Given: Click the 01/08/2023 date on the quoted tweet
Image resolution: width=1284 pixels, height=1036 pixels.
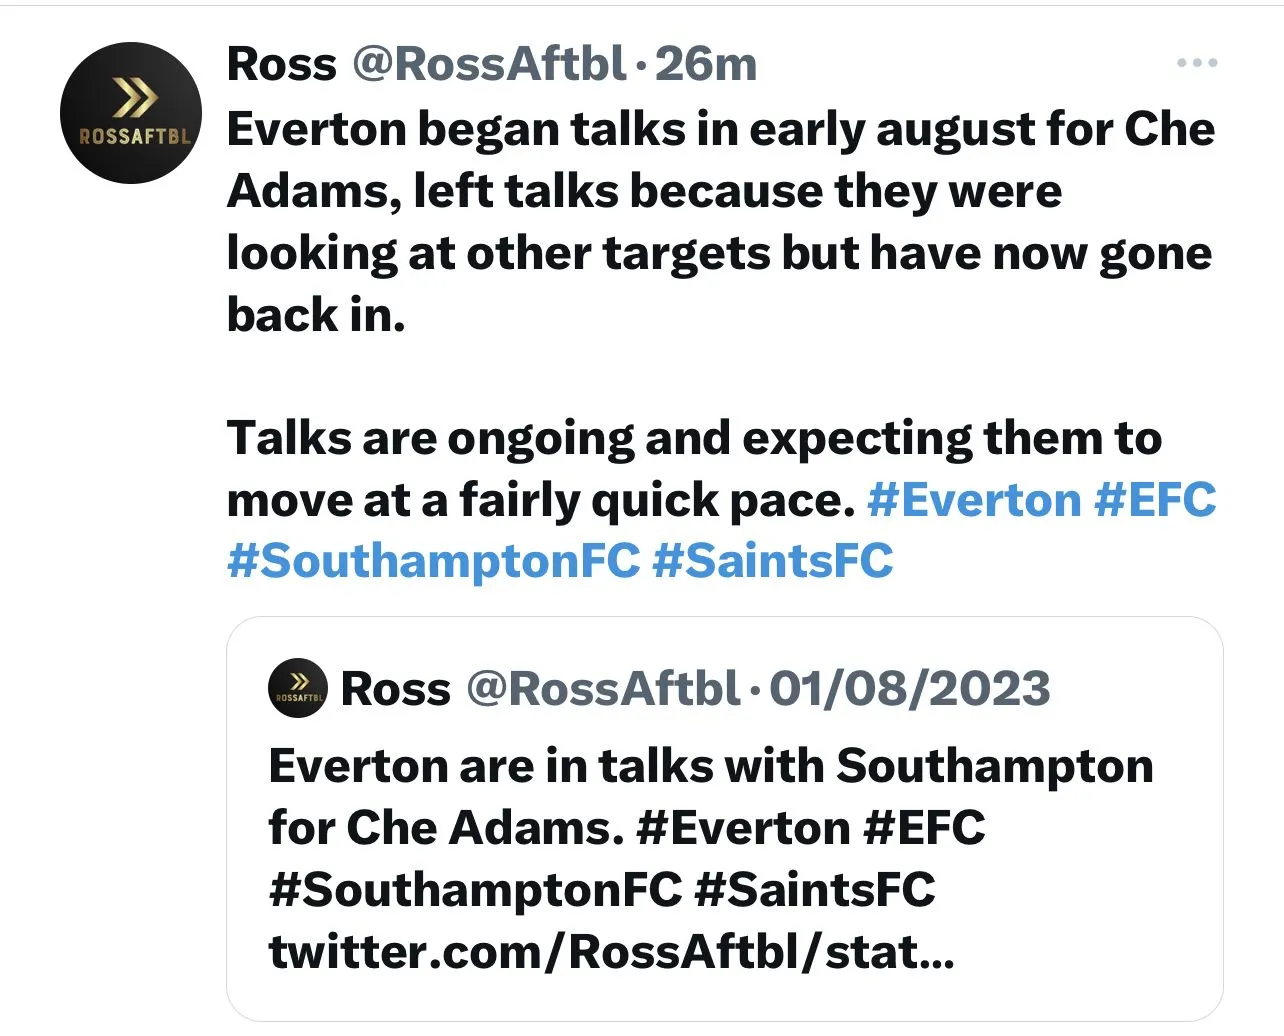Looking at the screenshot, I should [910, 689].
